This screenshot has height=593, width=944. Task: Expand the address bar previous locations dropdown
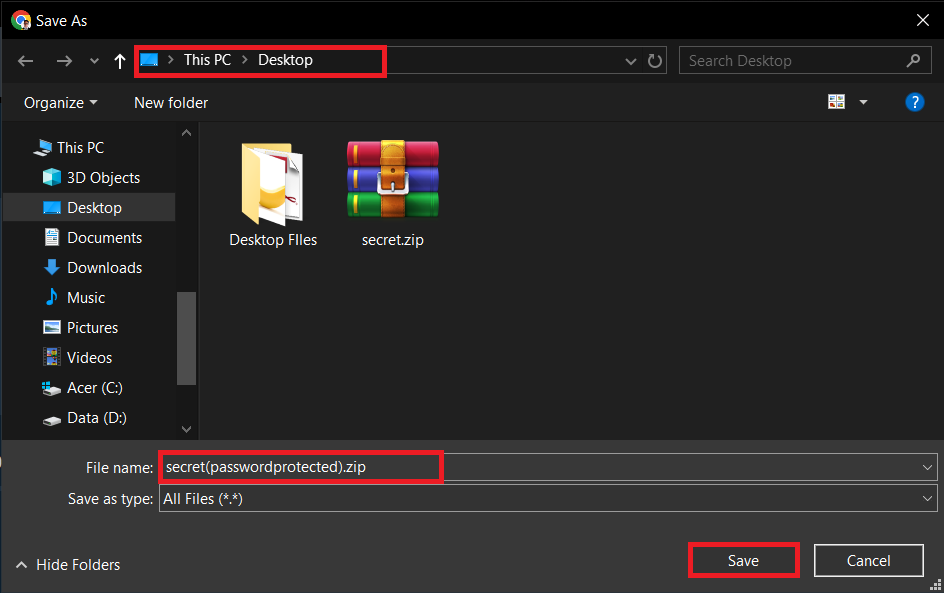[631, 61]
